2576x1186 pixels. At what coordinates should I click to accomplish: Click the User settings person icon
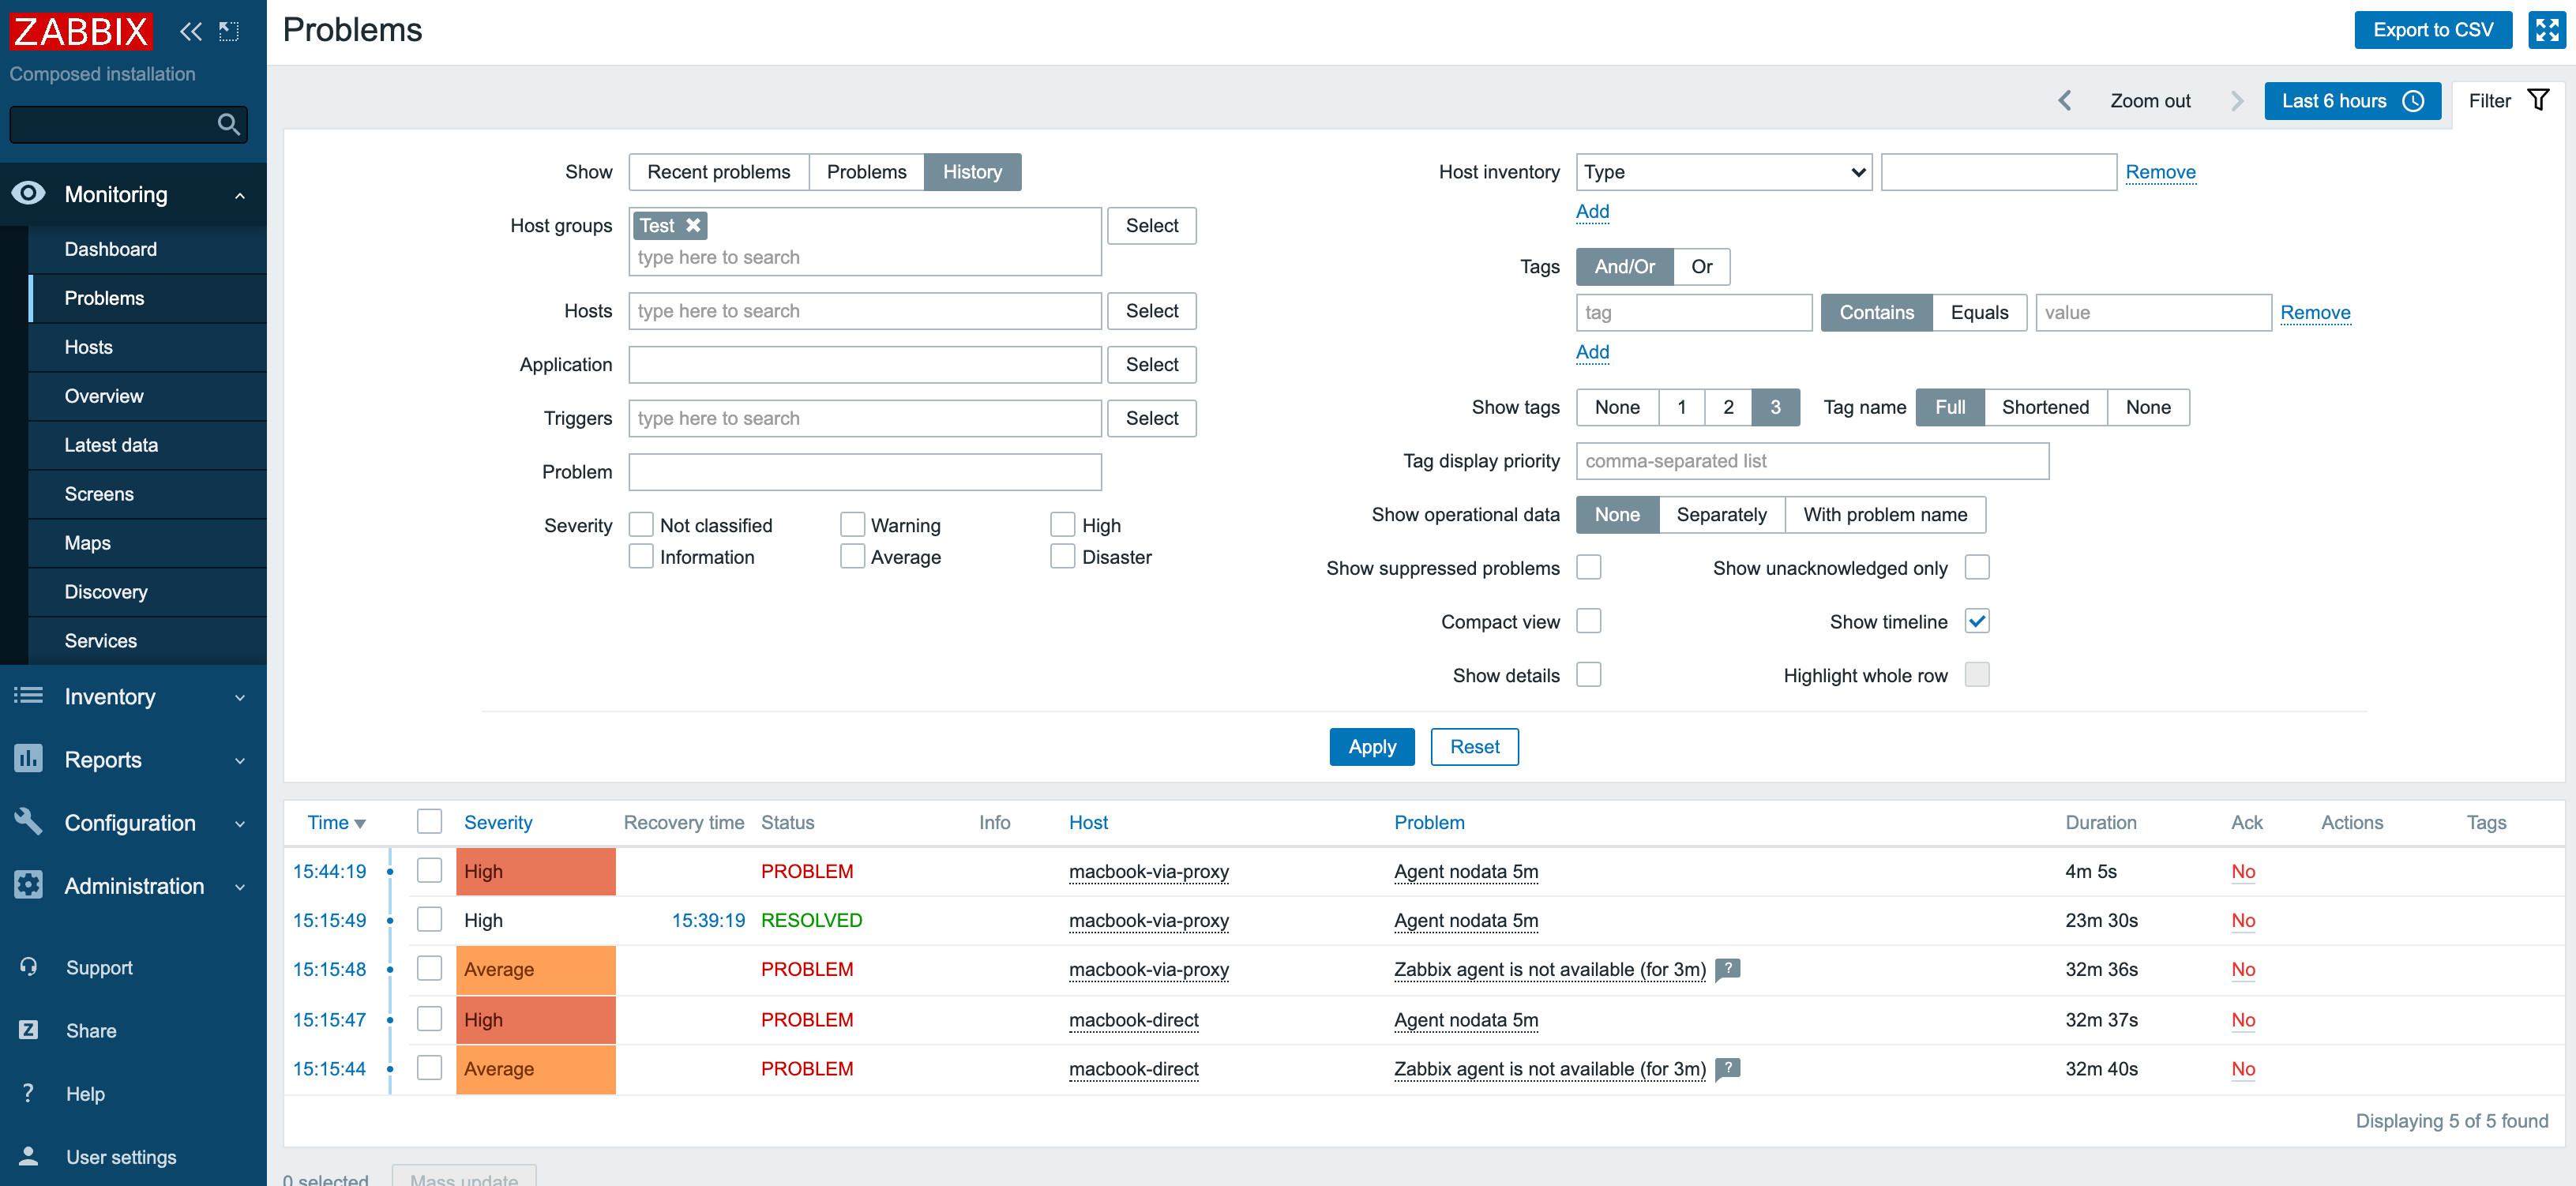point(28,1155)
